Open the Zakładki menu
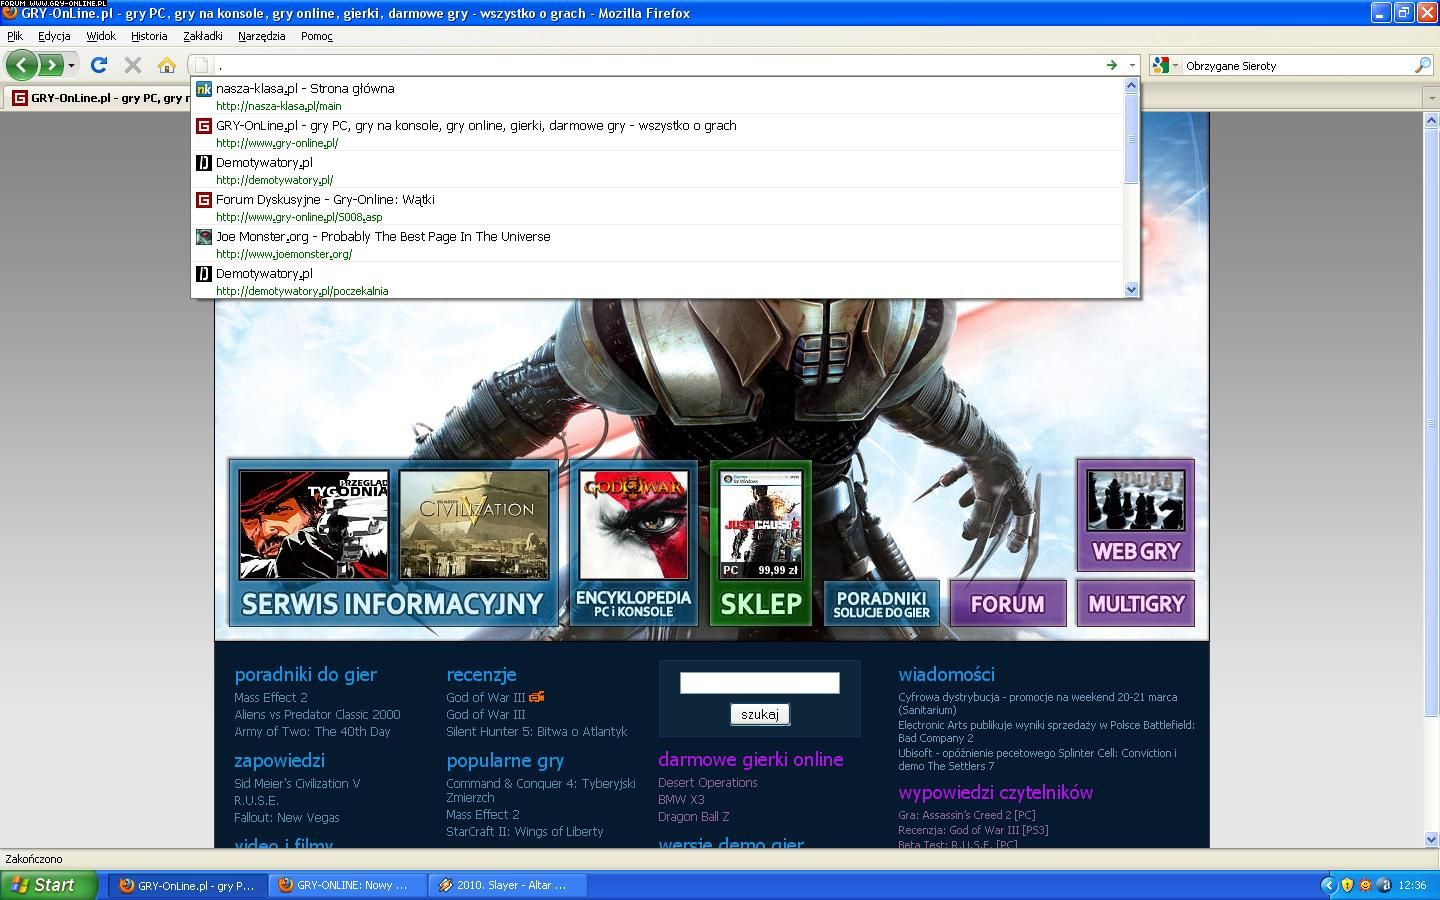Screen dimensions: 1440x900 203,36
